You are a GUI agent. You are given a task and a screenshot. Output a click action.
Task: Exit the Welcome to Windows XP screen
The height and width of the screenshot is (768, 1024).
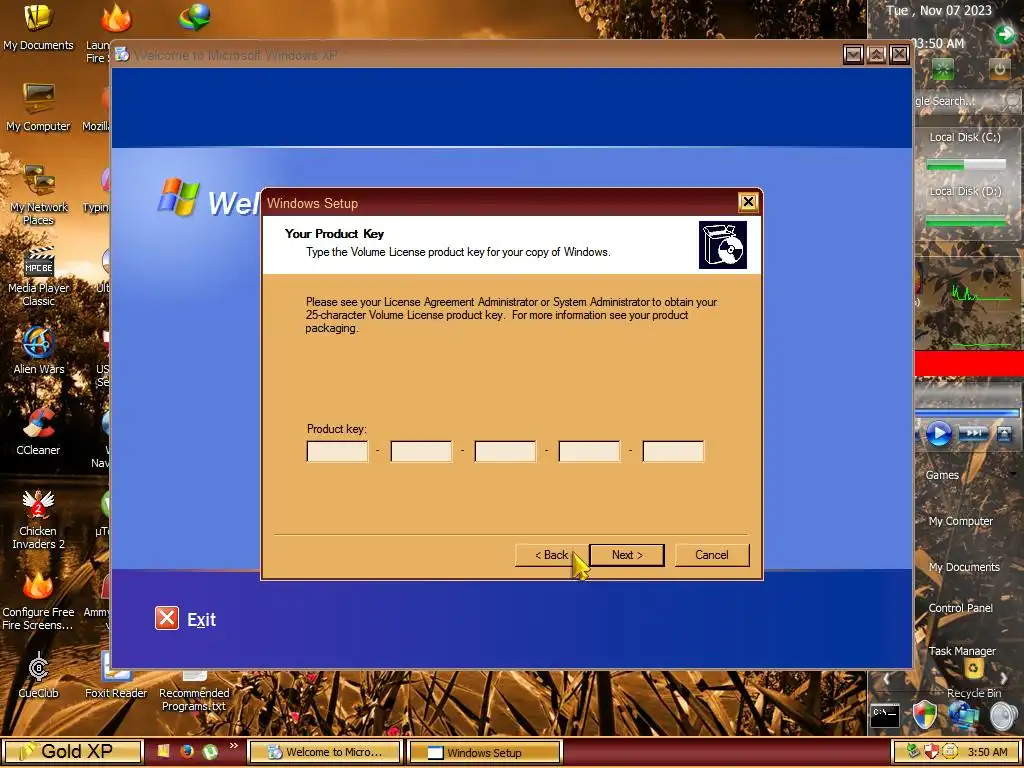click(185, 618)
